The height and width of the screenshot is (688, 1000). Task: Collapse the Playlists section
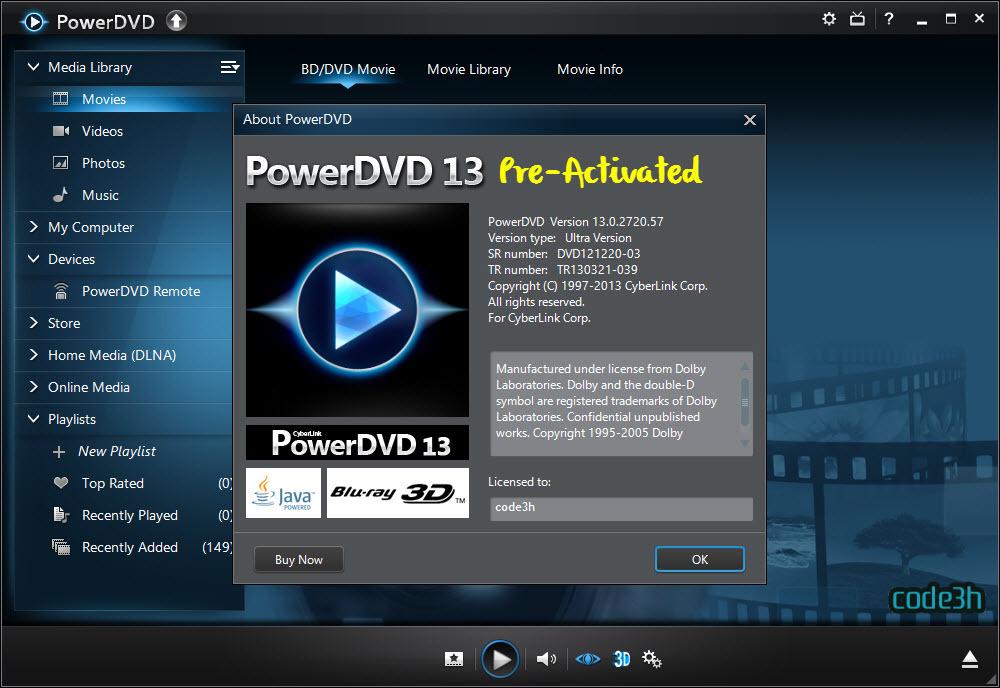click(x=33, y=418)
